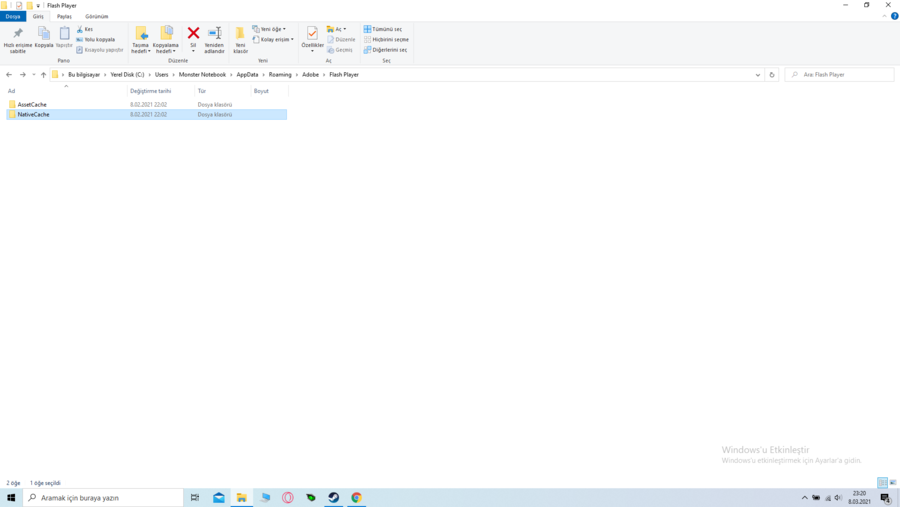Image resolution: width=900 pixels, height=507 pixels.
Task: Click the Kopyala copy icon
Action: pyautogui.click(x=44, y=37)
